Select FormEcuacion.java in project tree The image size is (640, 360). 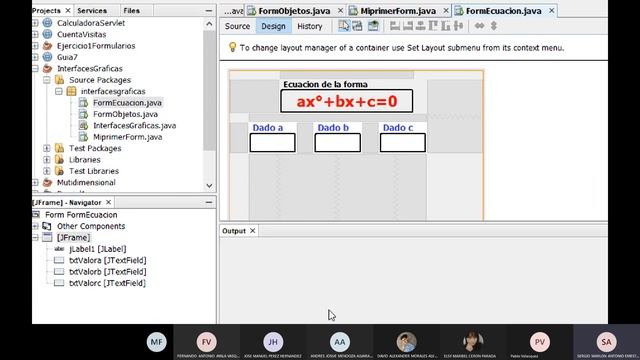[x=127, y=103]
